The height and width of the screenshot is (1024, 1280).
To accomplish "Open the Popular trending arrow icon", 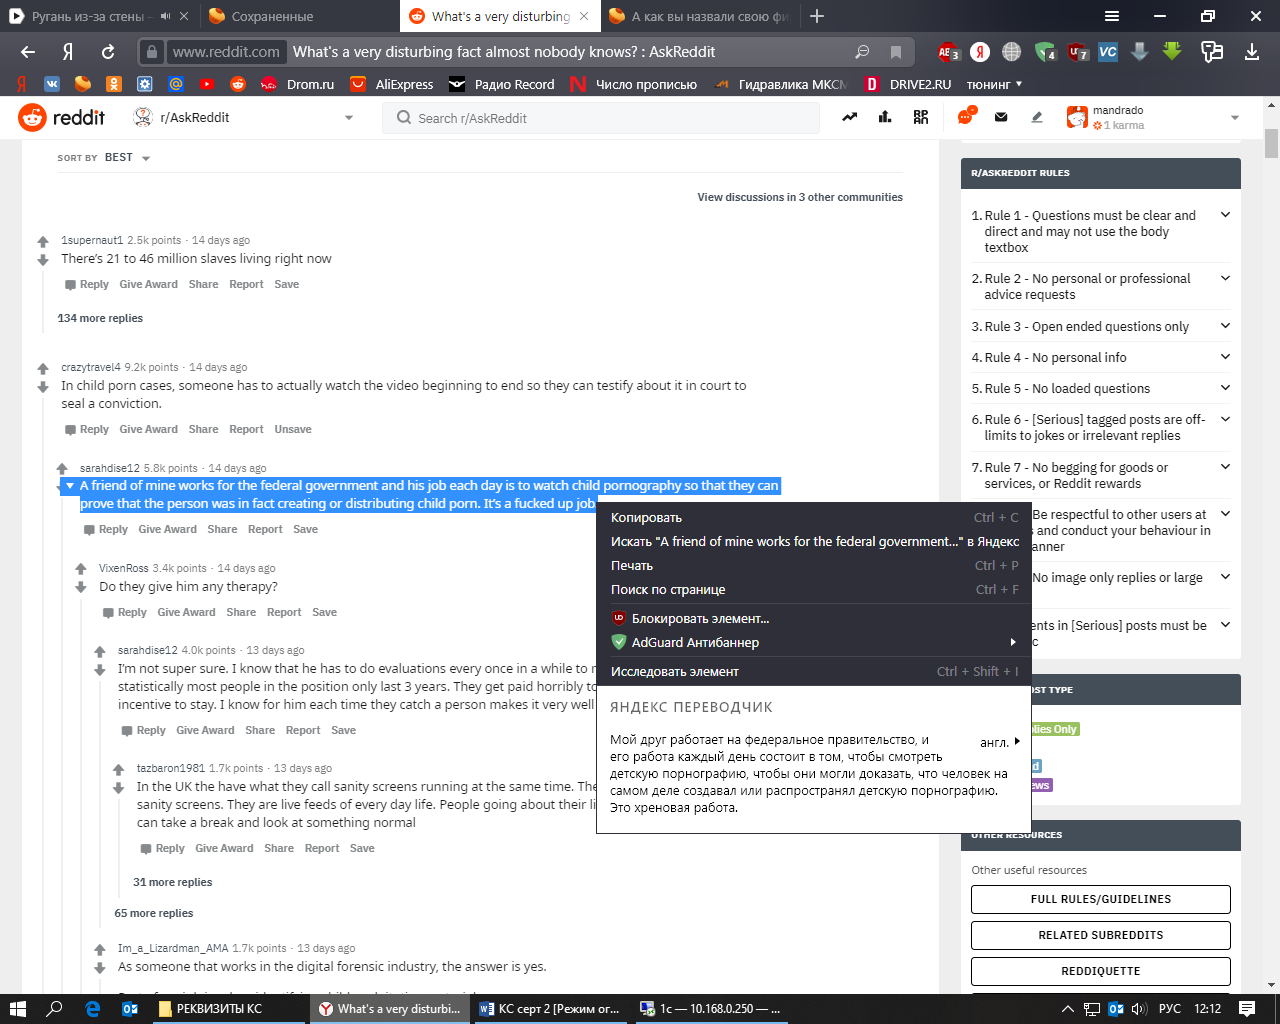I will tap(849, 117).
